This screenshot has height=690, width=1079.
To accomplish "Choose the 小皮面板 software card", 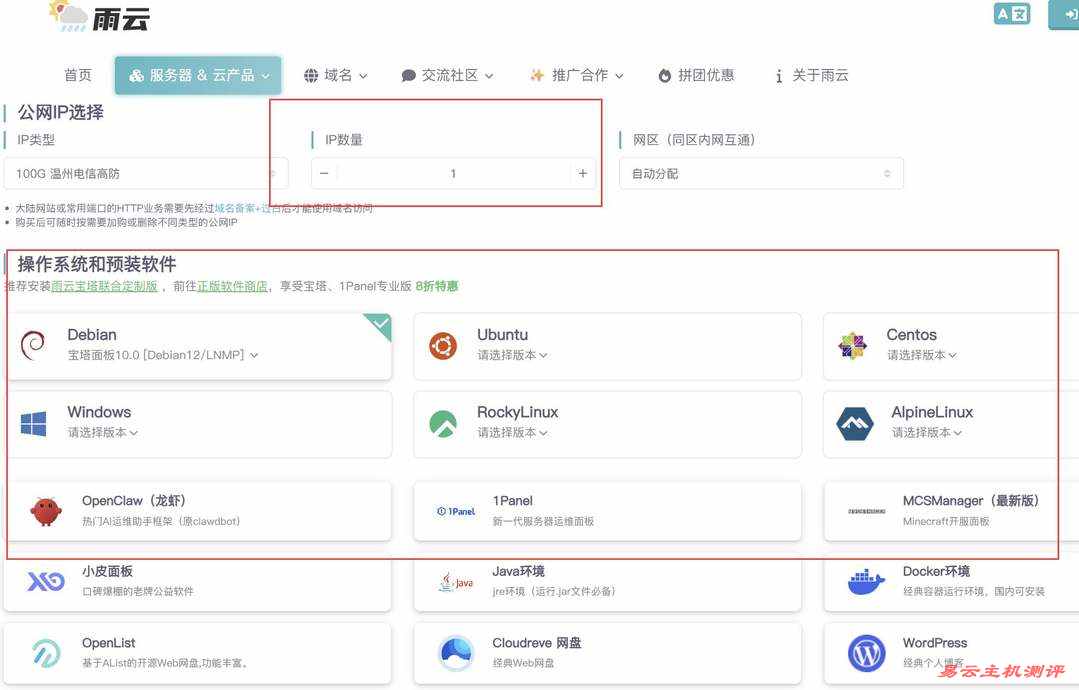I will [x=197, y=582].
